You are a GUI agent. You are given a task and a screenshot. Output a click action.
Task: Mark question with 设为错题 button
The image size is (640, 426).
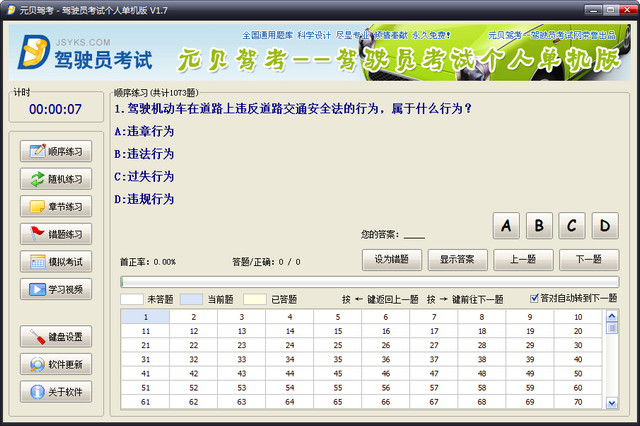391,260
